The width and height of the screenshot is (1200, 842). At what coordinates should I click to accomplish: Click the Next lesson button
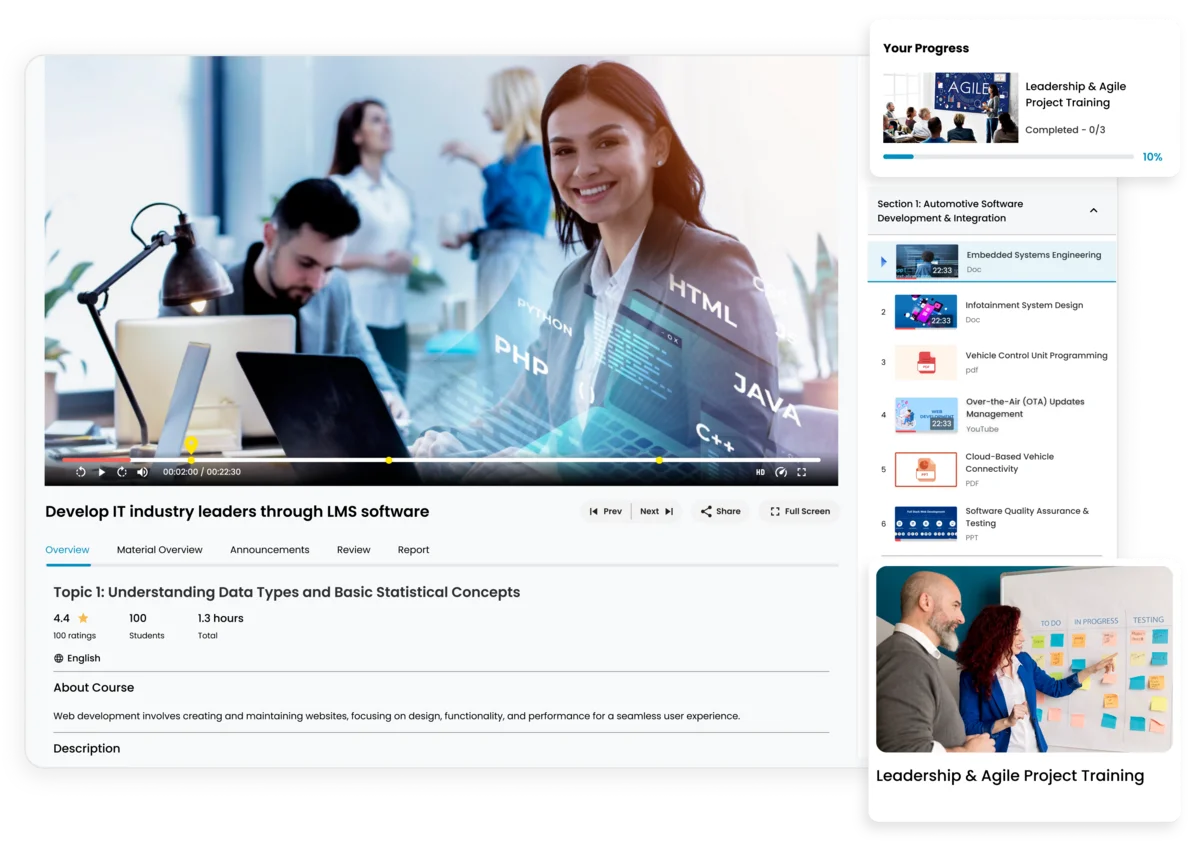[x=655, y=511]
